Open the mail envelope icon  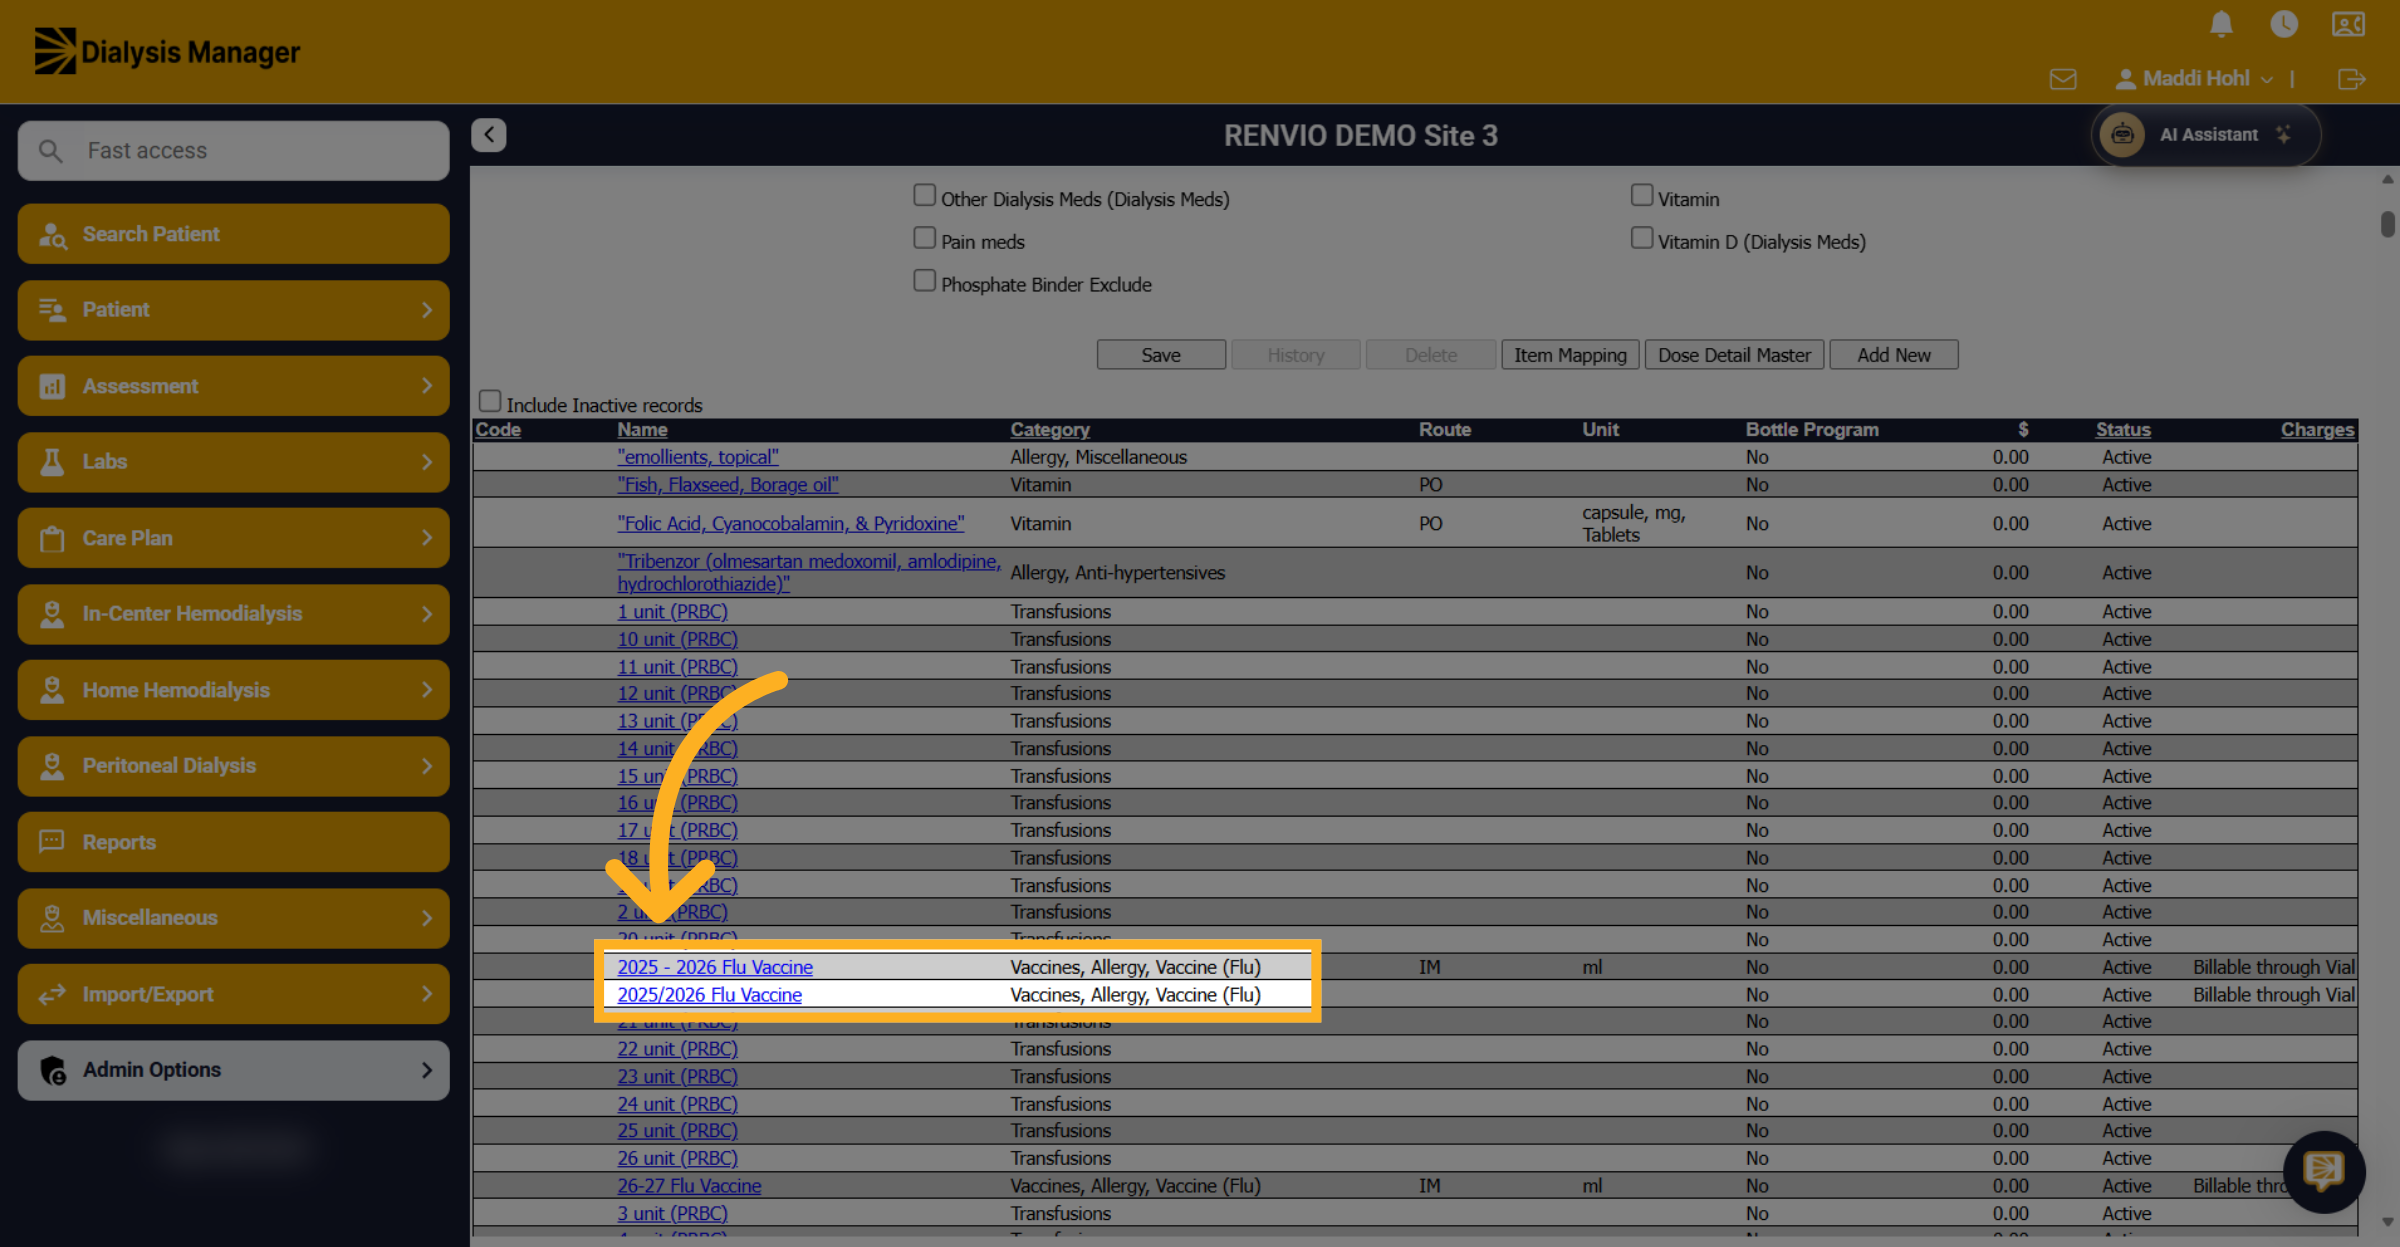click(2063, 79)
